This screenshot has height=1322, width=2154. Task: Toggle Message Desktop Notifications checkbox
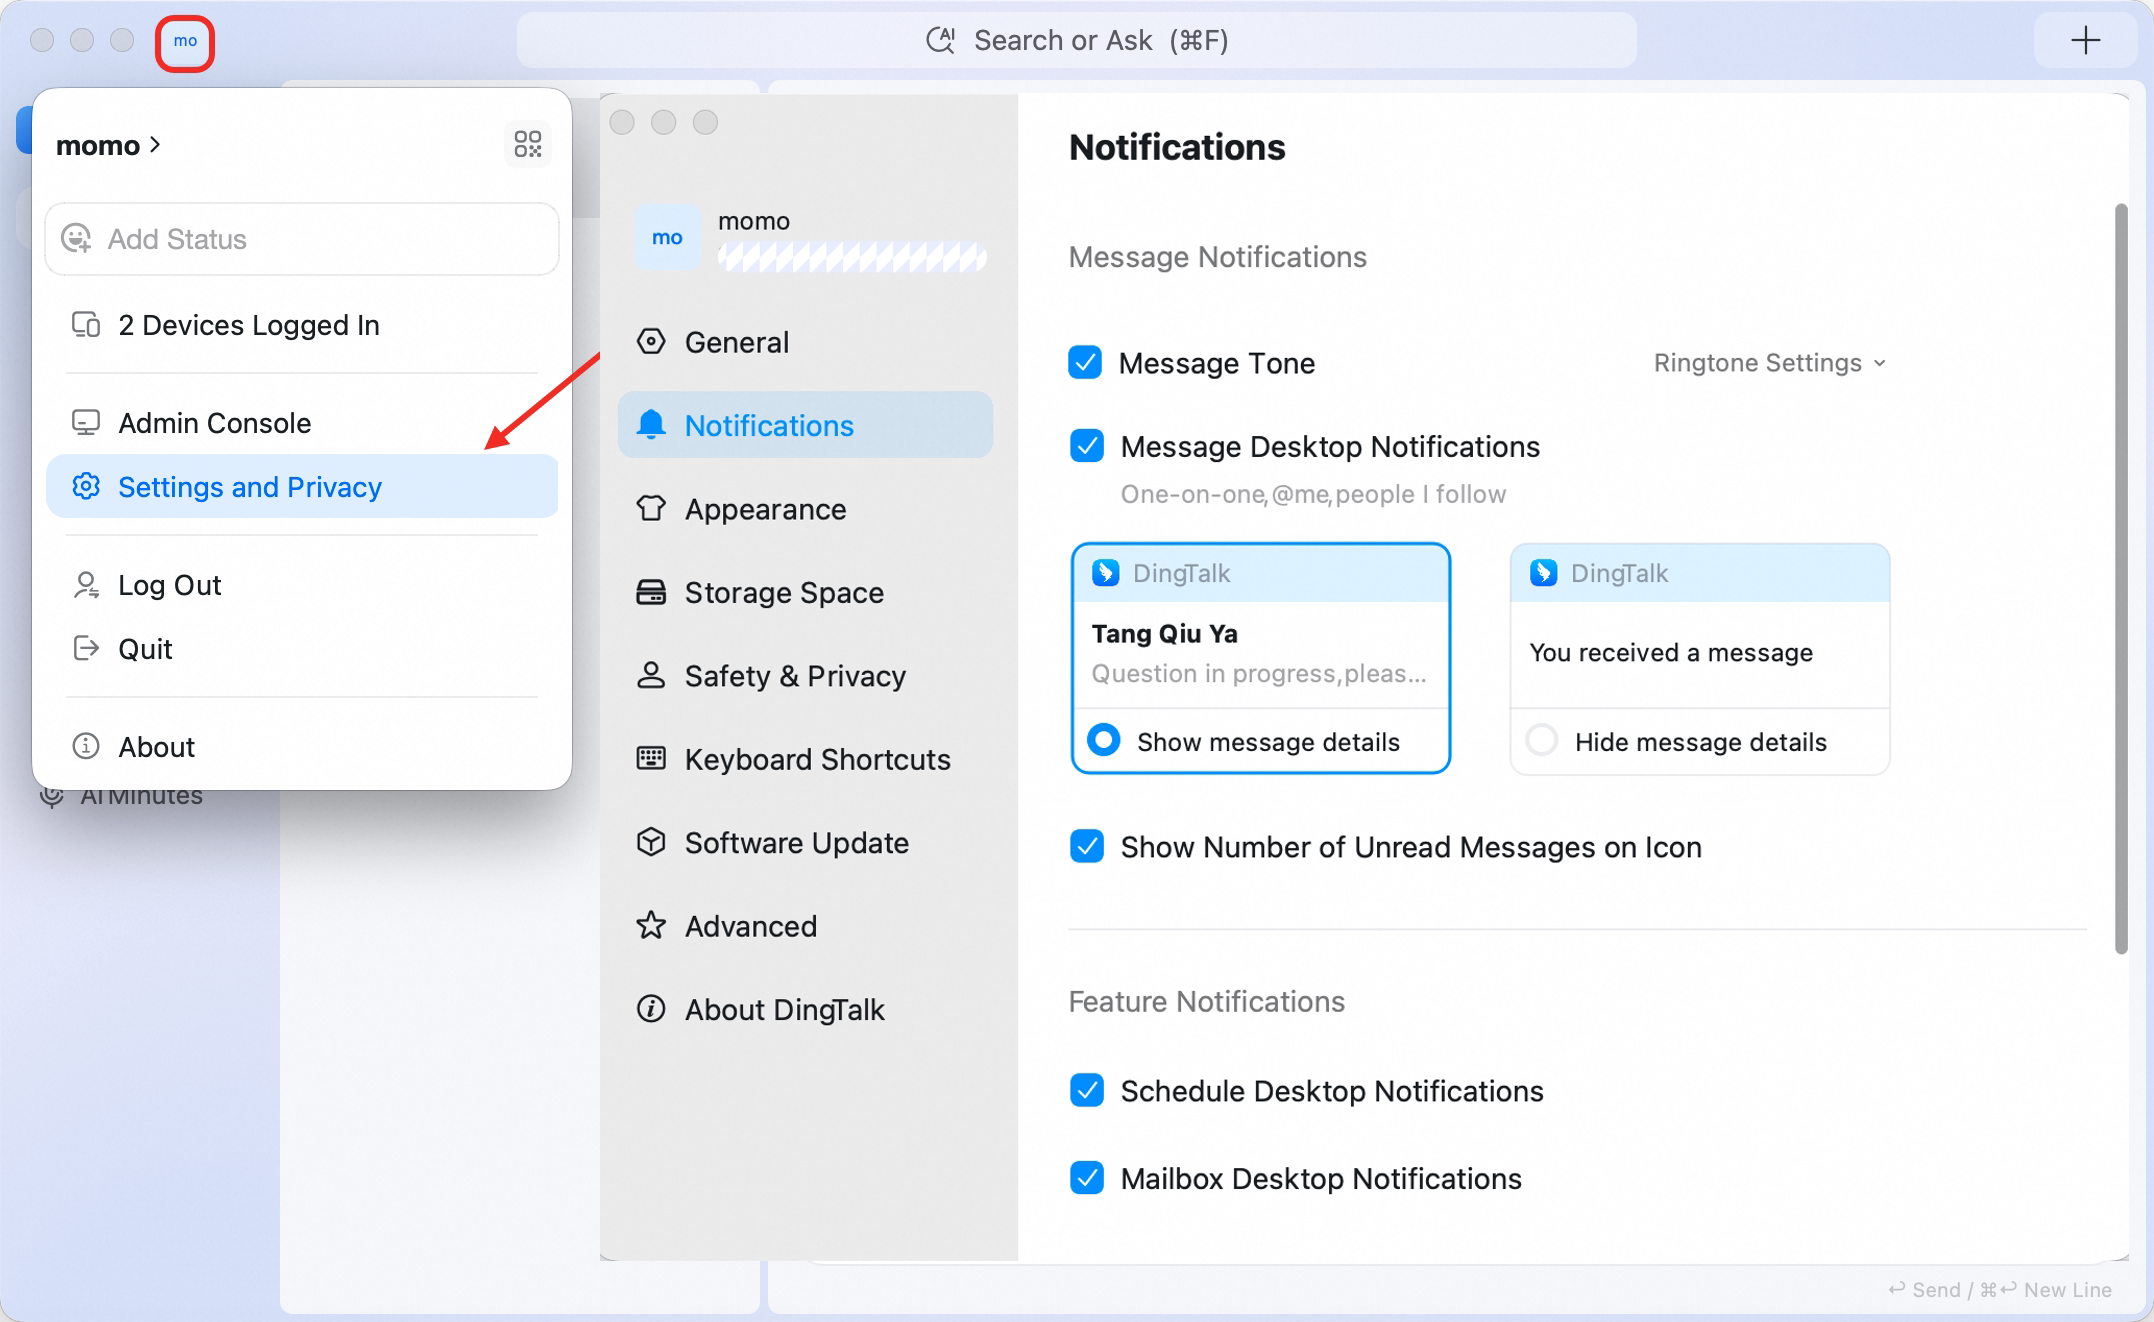click(x=1087, y=446)
